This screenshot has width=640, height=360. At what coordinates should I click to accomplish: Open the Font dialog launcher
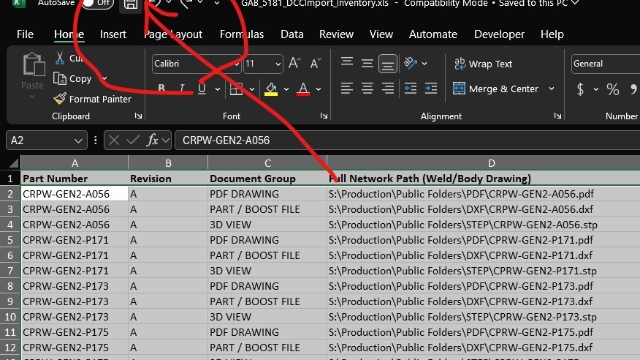[x=324, y=116]
